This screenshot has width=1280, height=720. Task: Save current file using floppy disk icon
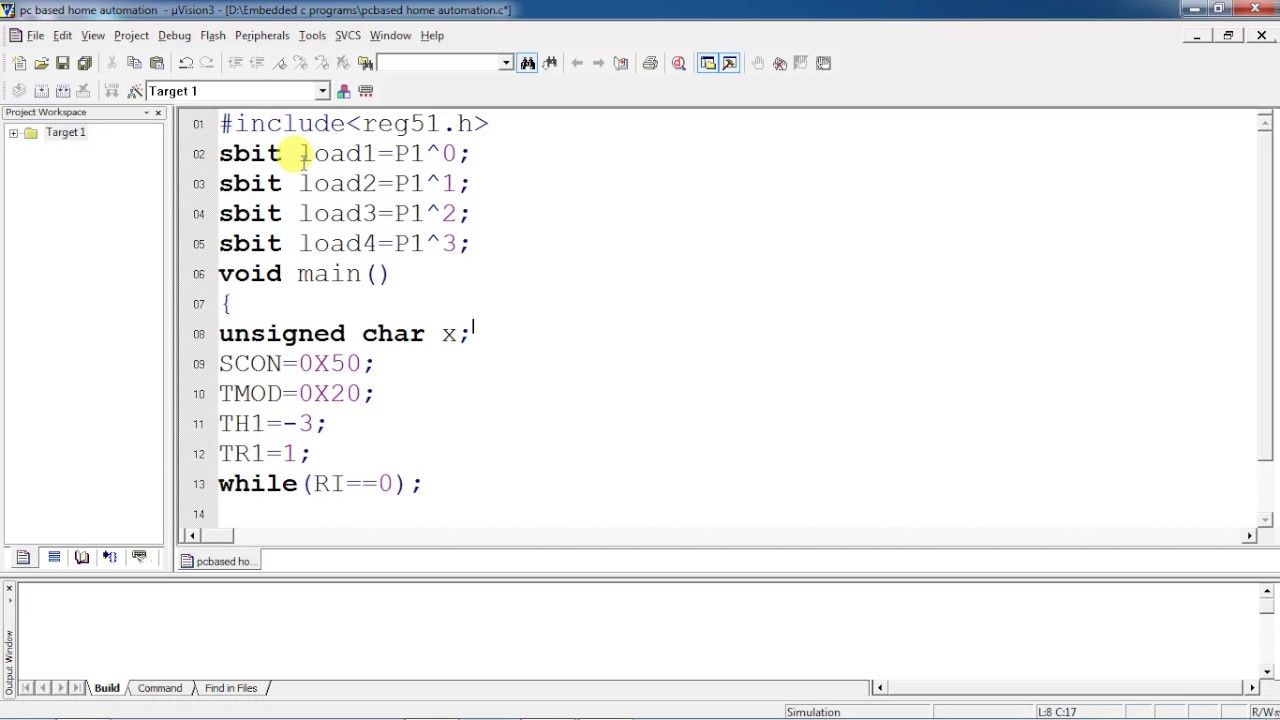click(x=62, y=63)
